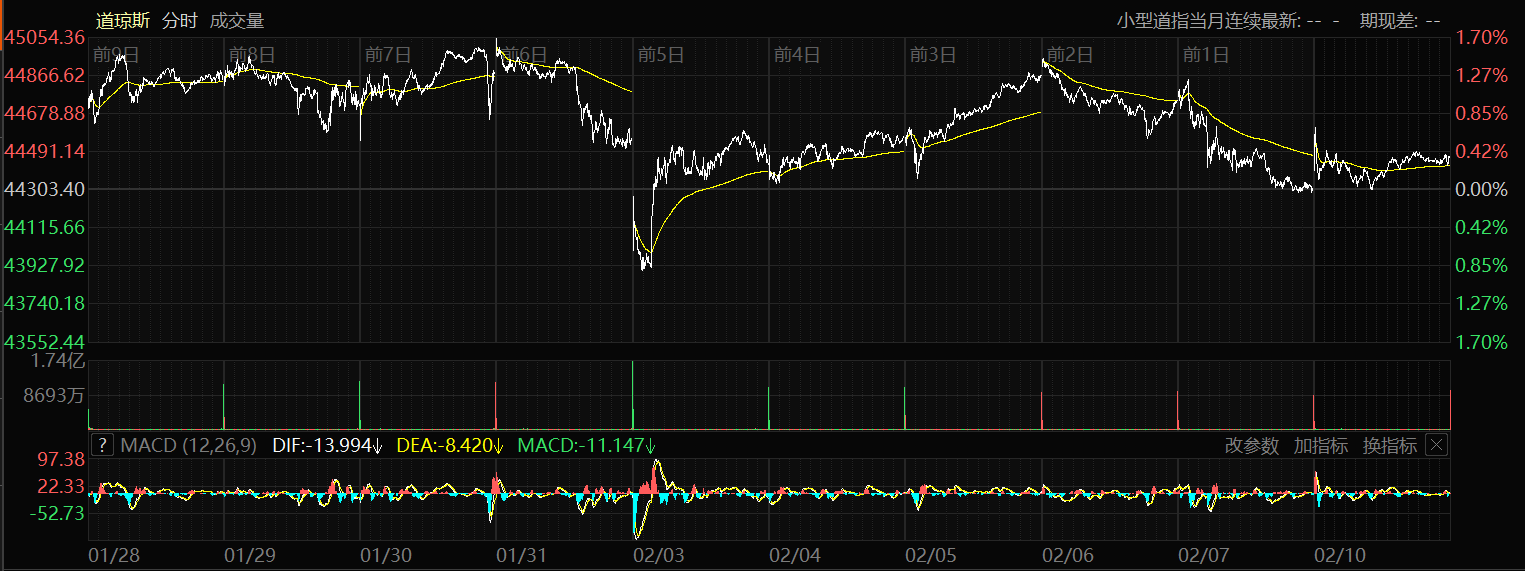Select the MACD (12,26,9) indicator label
1525x571 pixels.
tap(188, 445)
